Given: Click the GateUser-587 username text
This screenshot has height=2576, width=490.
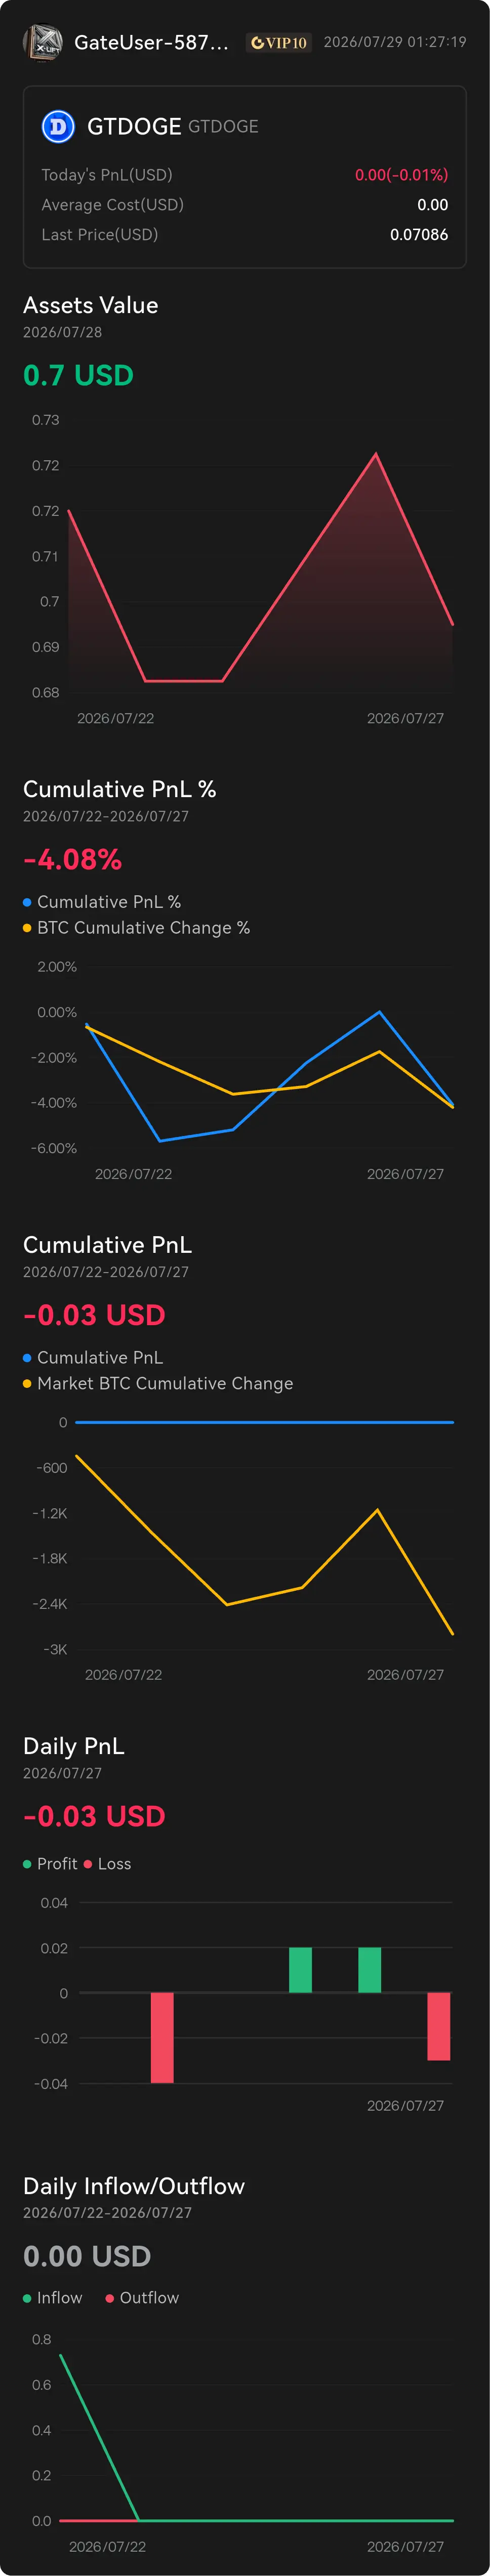Looking at the screenshot, I should coord(151,42).
